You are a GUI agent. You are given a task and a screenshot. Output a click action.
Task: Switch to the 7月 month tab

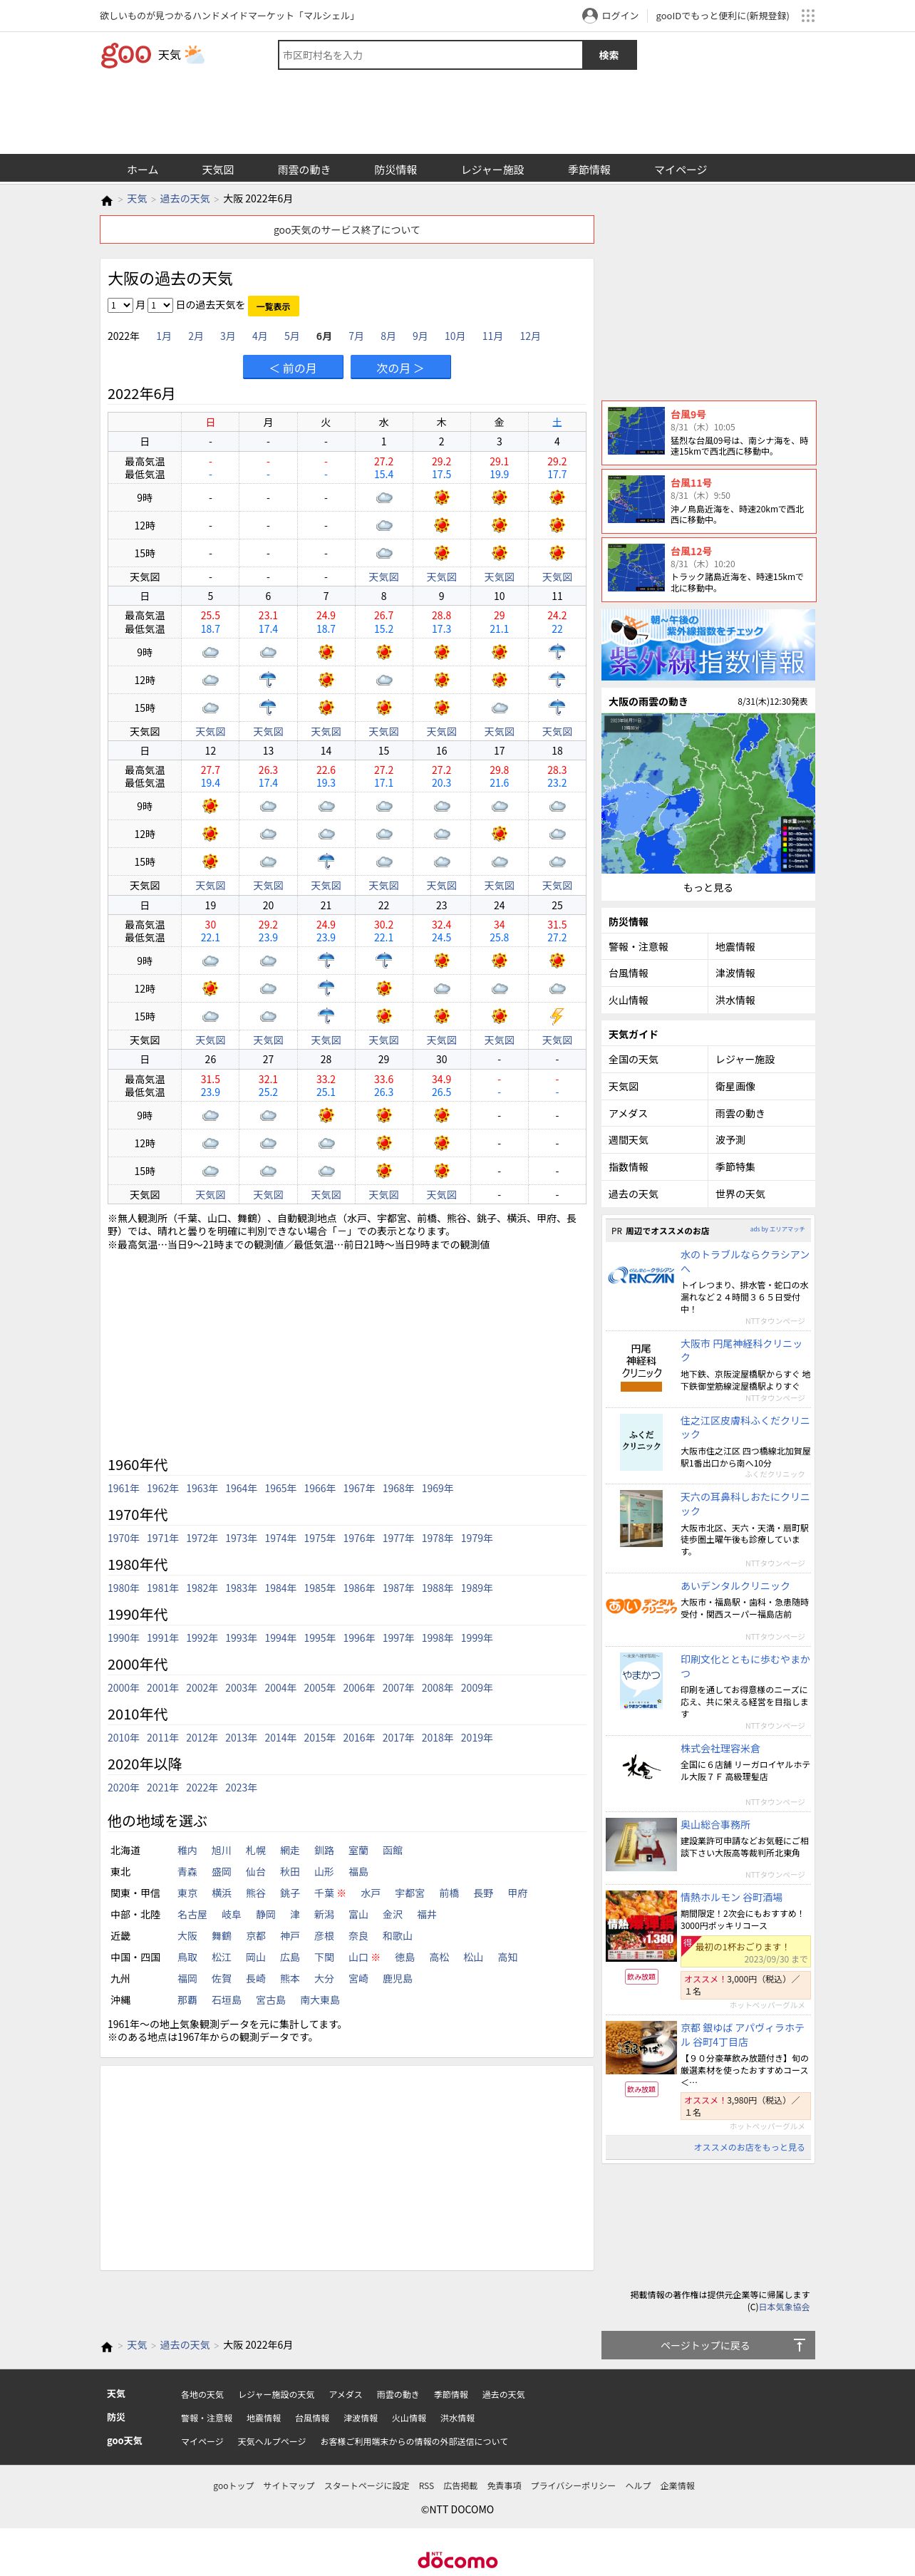coord(356,336)
